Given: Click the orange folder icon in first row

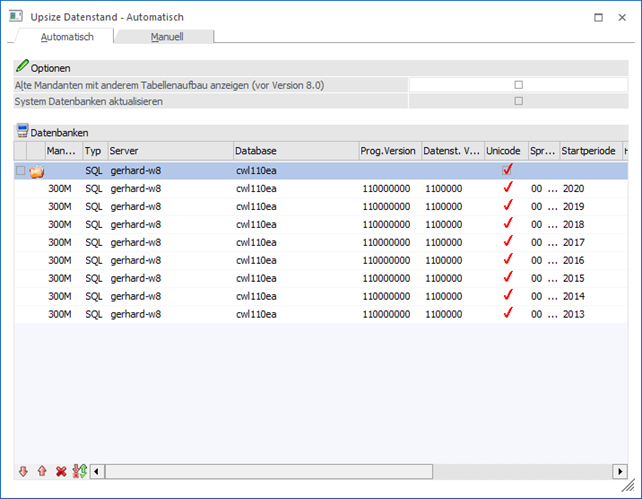Looking at the screenshot, I should point(37,171).
